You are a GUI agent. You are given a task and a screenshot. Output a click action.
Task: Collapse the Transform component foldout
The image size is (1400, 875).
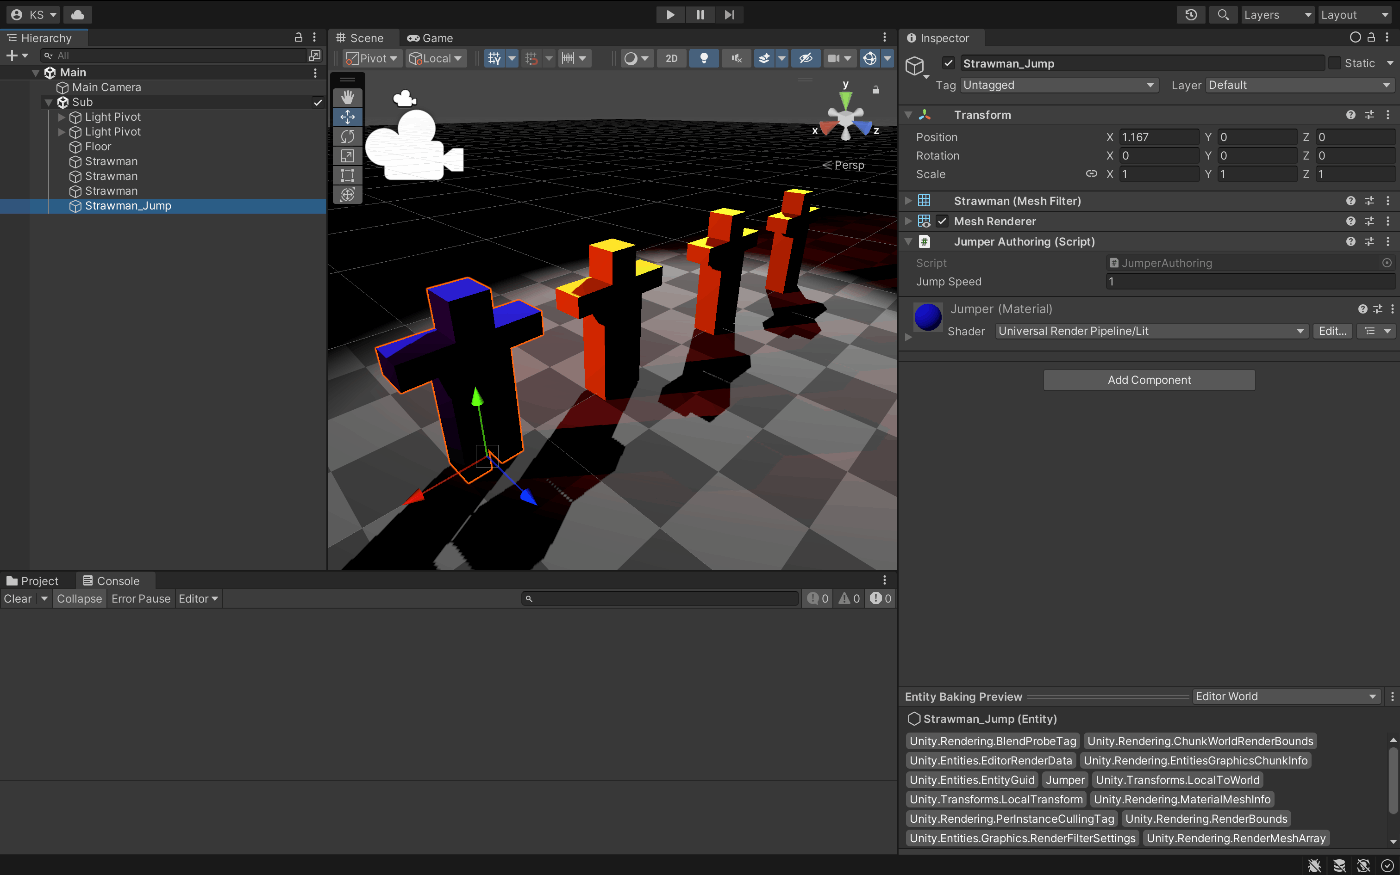[x=908, y=115]
